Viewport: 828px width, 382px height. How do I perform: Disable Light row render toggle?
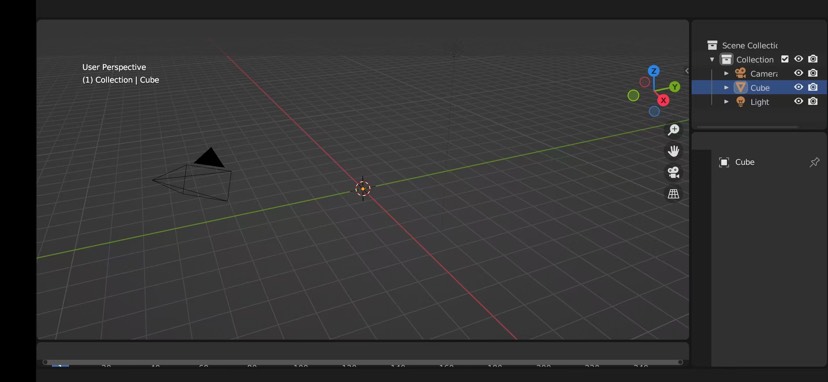point(813,101)
